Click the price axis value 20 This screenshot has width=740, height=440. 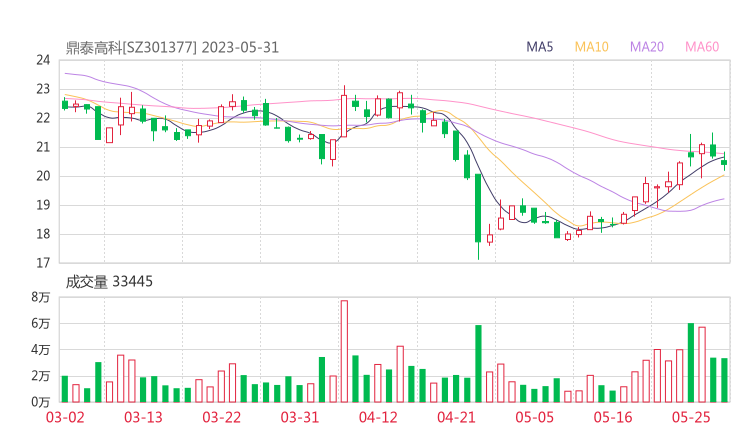pos(43,176)
